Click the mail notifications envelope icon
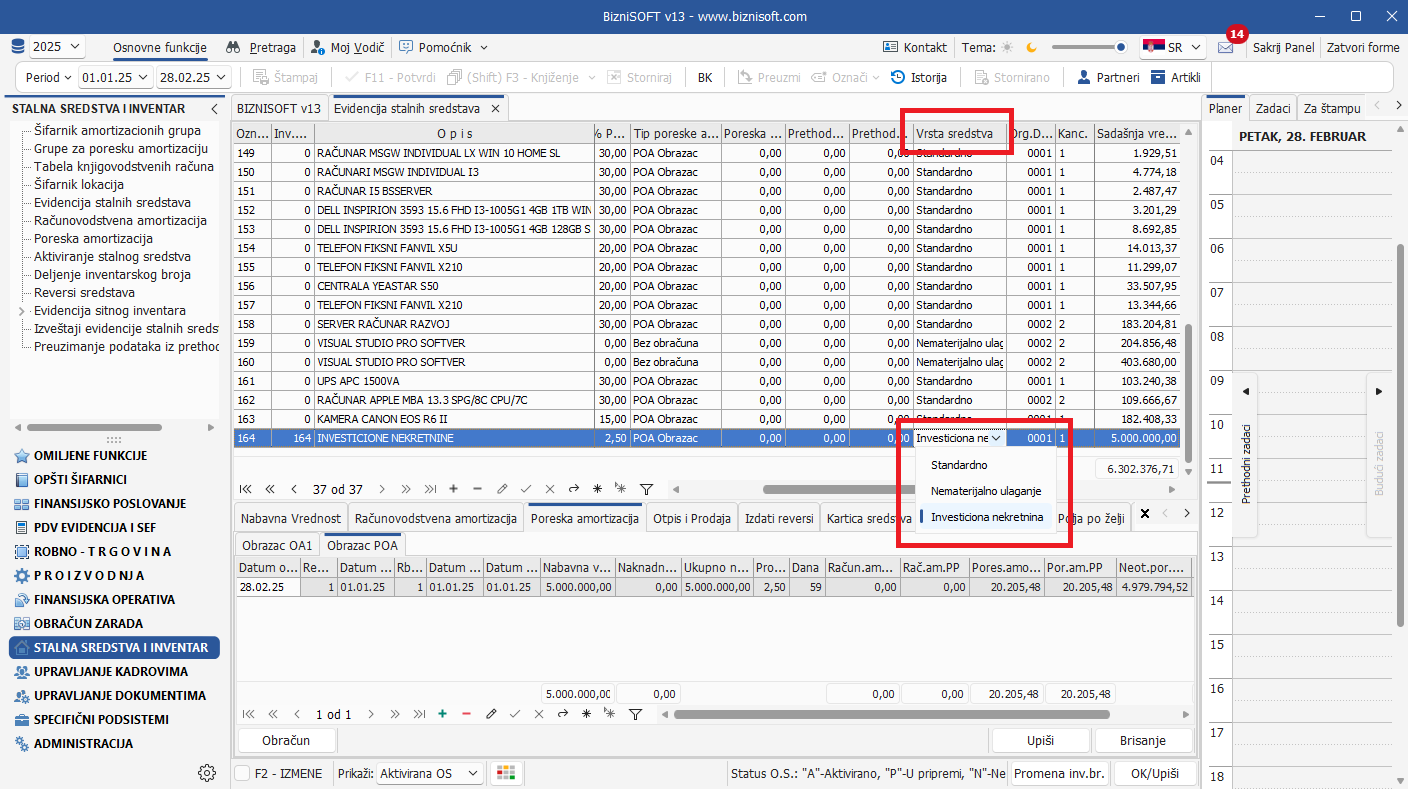Screen dimensions: 1408x789 1225,47
